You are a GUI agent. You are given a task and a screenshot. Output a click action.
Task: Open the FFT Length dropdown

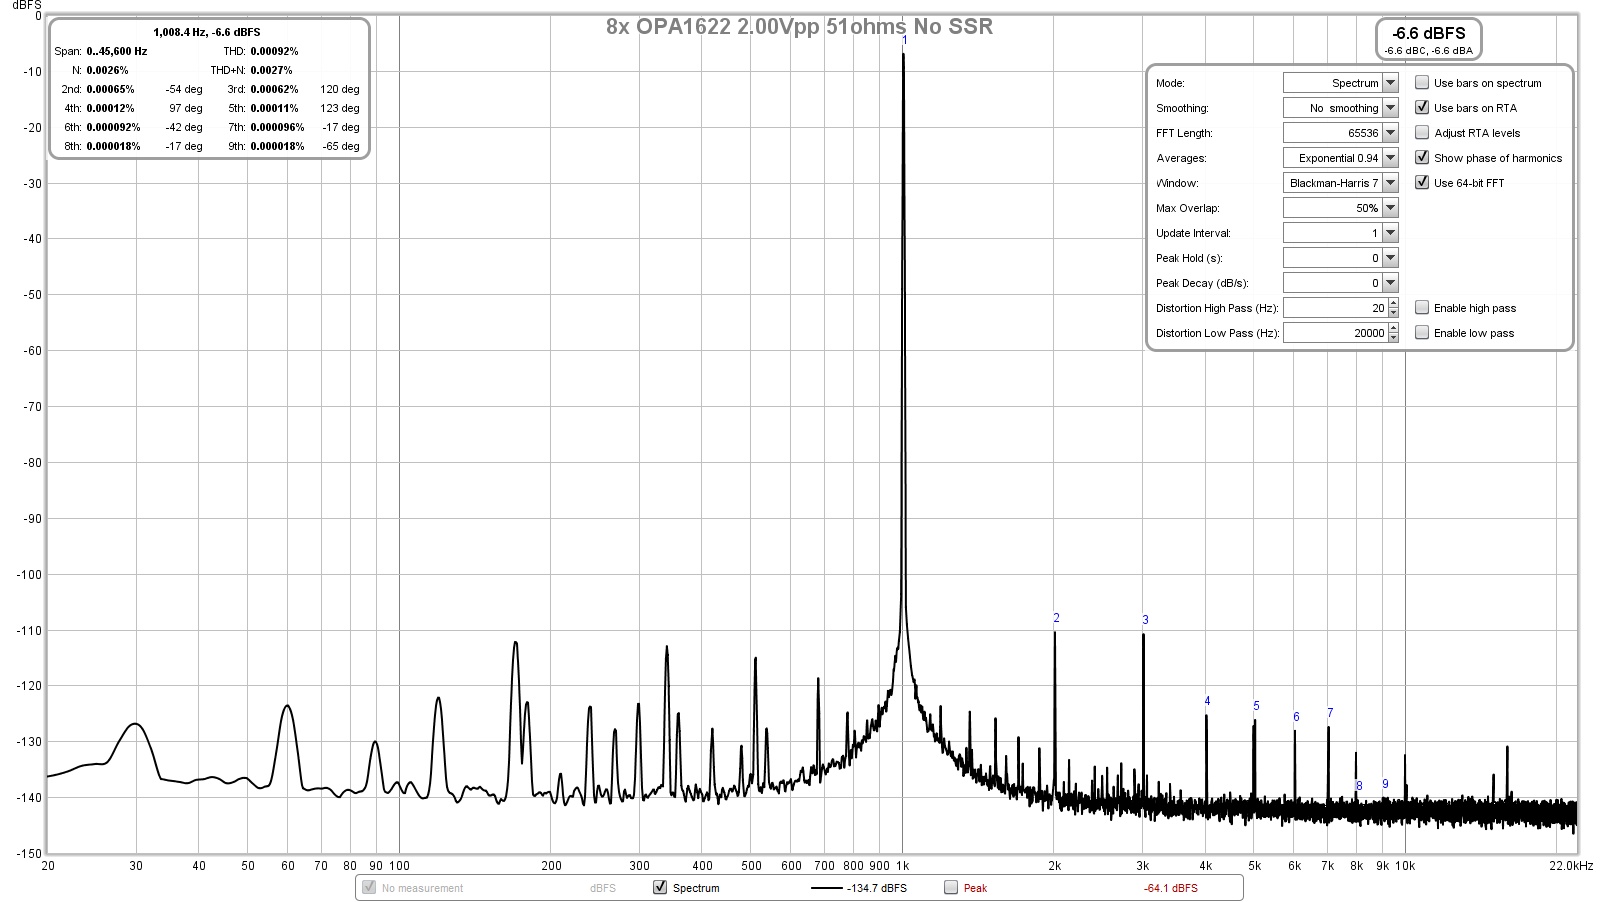tap(1390, 133)
